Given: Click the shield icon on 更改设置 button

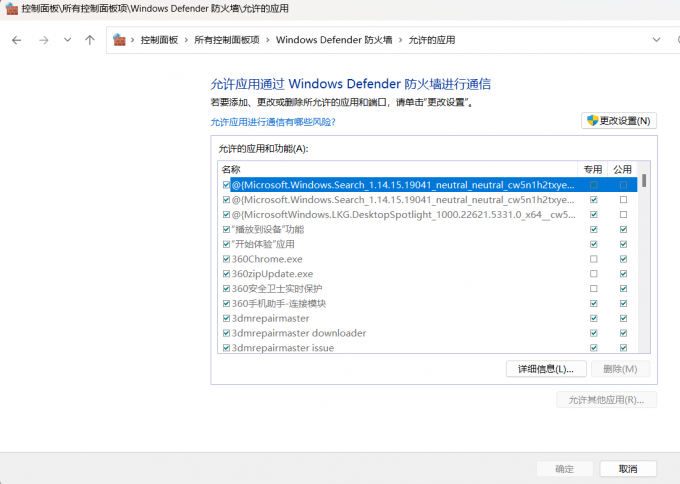Looking at the screenshot, I should pos(592,121).
